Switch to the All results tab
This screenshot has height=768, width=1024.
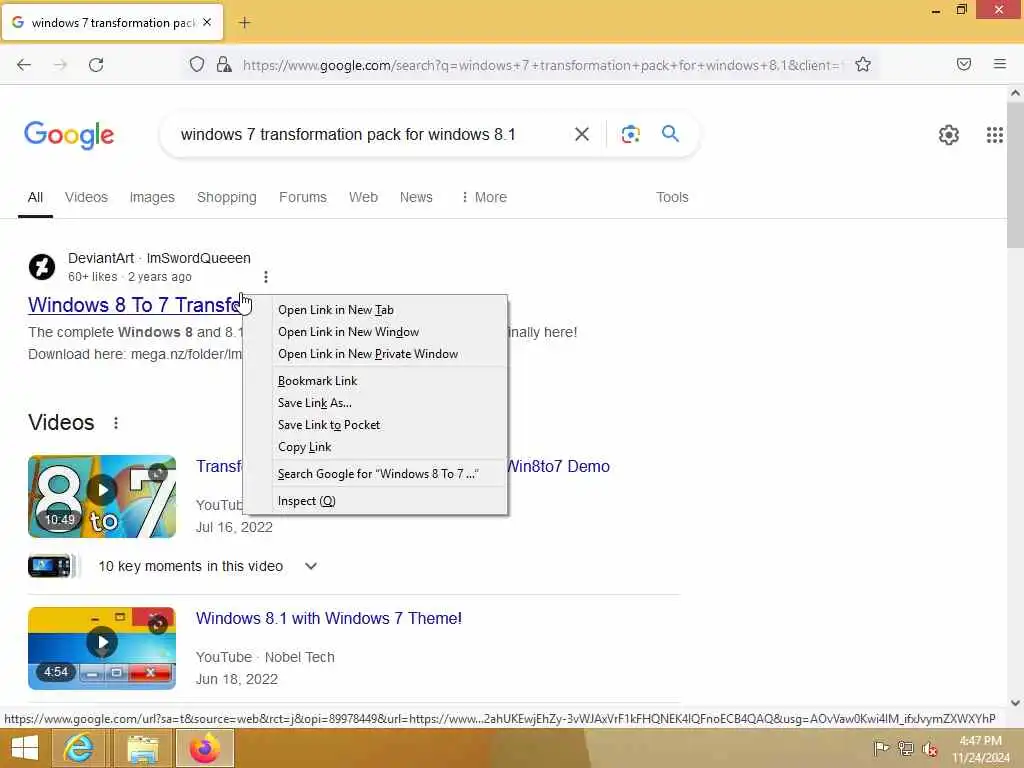(x=35, y=197)
